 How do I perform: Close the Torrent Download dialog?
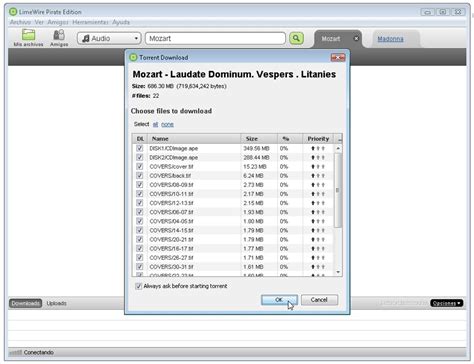[338, 58]
